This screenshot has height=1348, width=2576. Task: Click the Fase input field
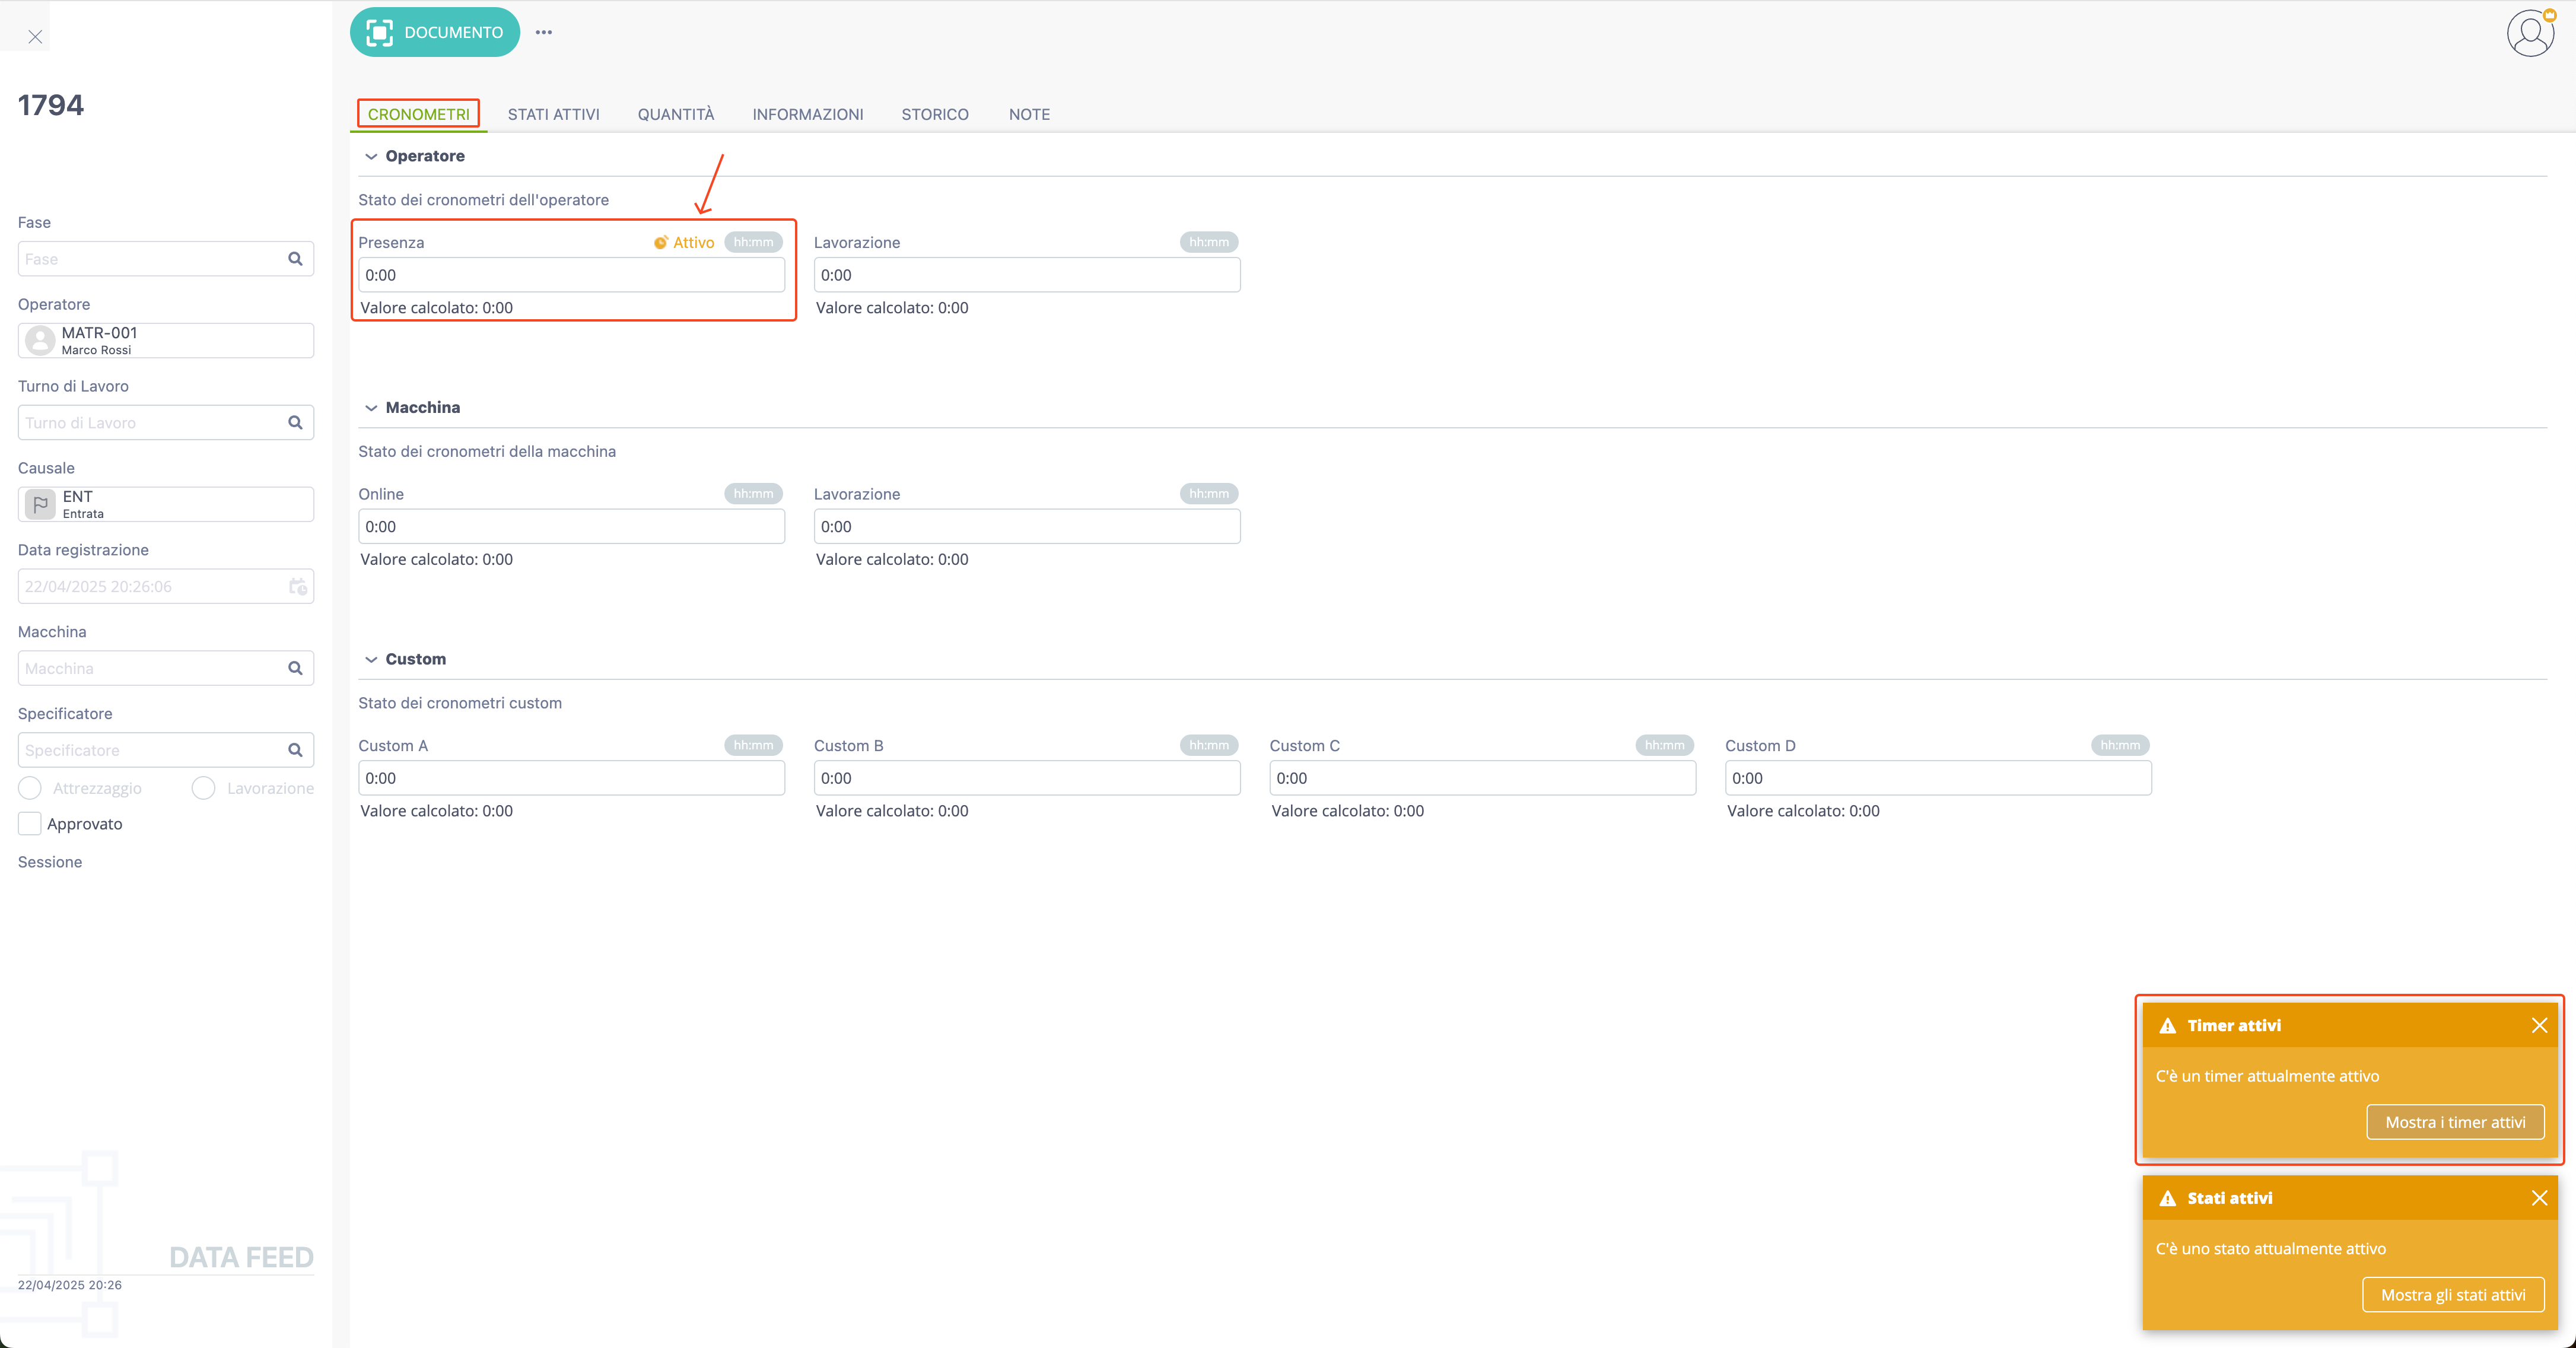[x=166, y=259]
